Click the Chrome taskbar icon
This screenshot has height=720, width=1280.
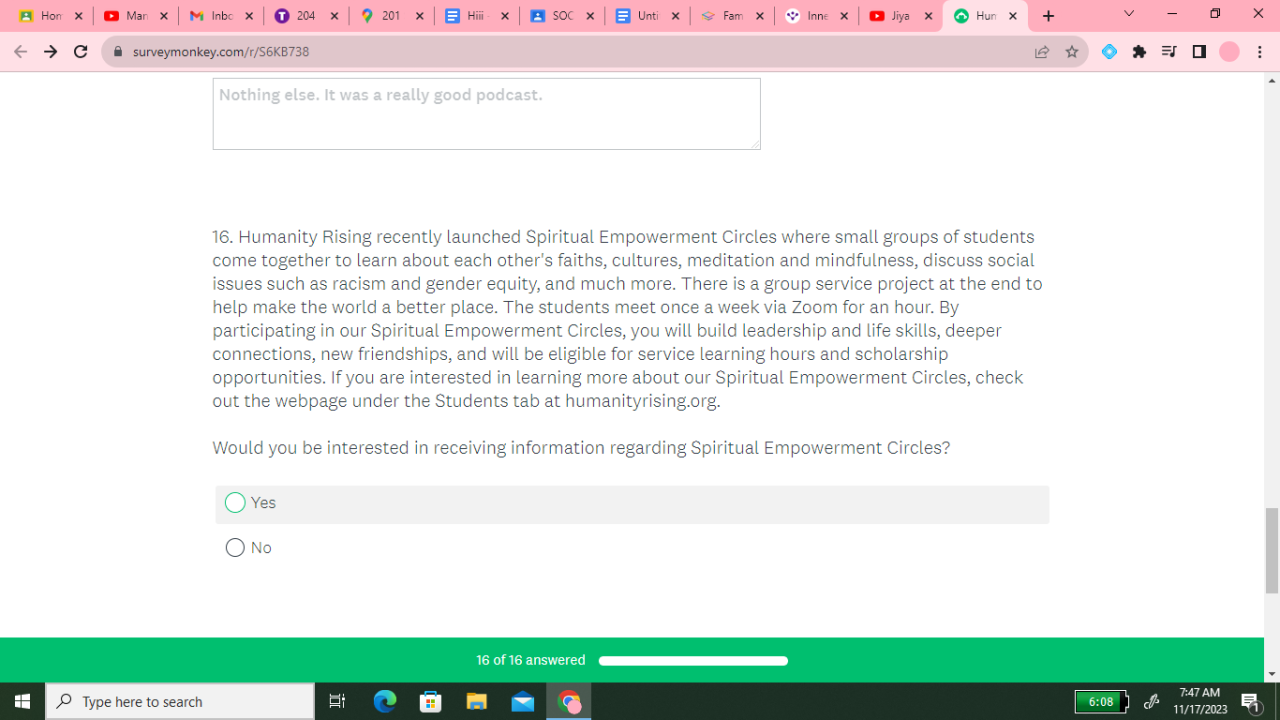pos(569,701)
